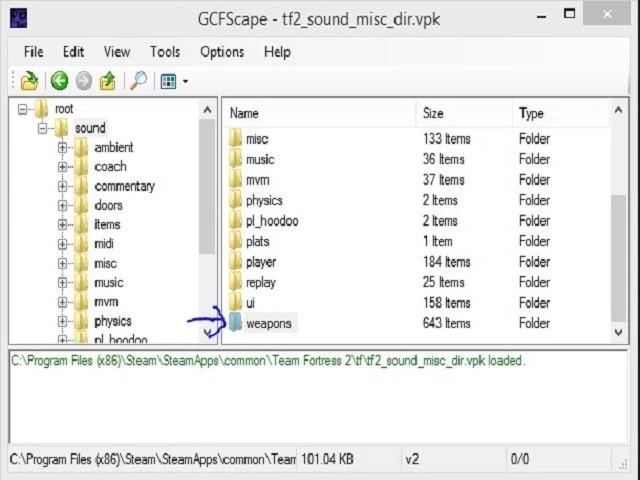Image resolution: width=640 pixels, height=480 pixels.
Task: Open the Tools menu
Action: (x=165, y=52)
